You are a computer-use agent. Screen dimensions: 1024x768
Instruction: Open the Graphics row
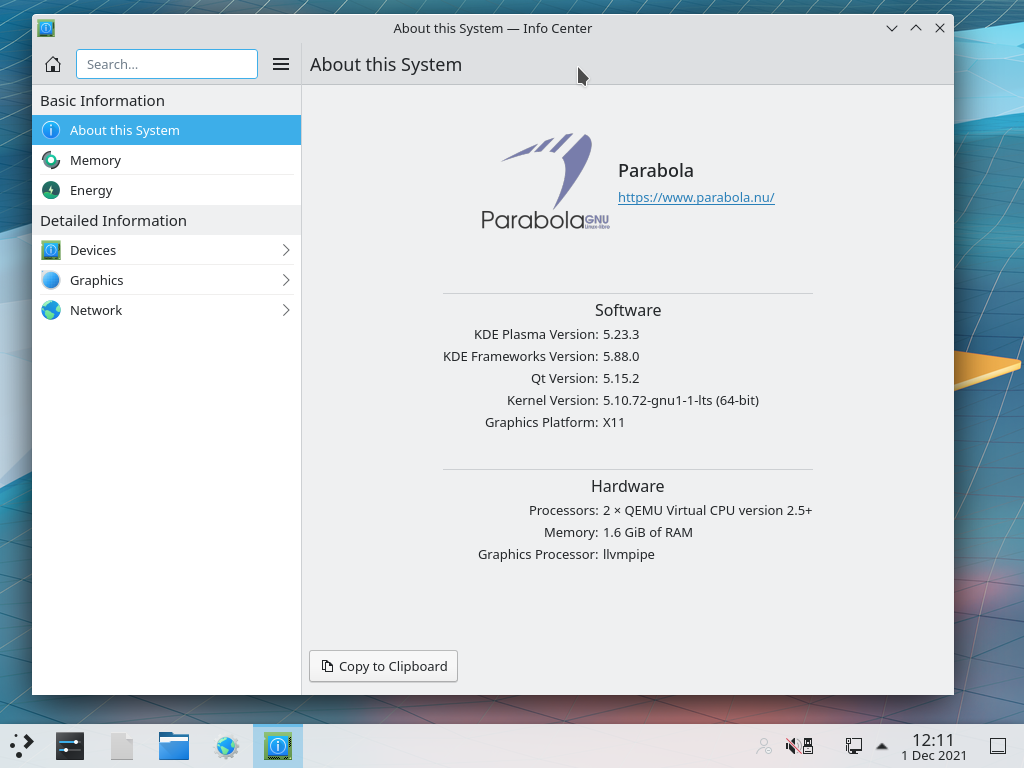point(167,280)
